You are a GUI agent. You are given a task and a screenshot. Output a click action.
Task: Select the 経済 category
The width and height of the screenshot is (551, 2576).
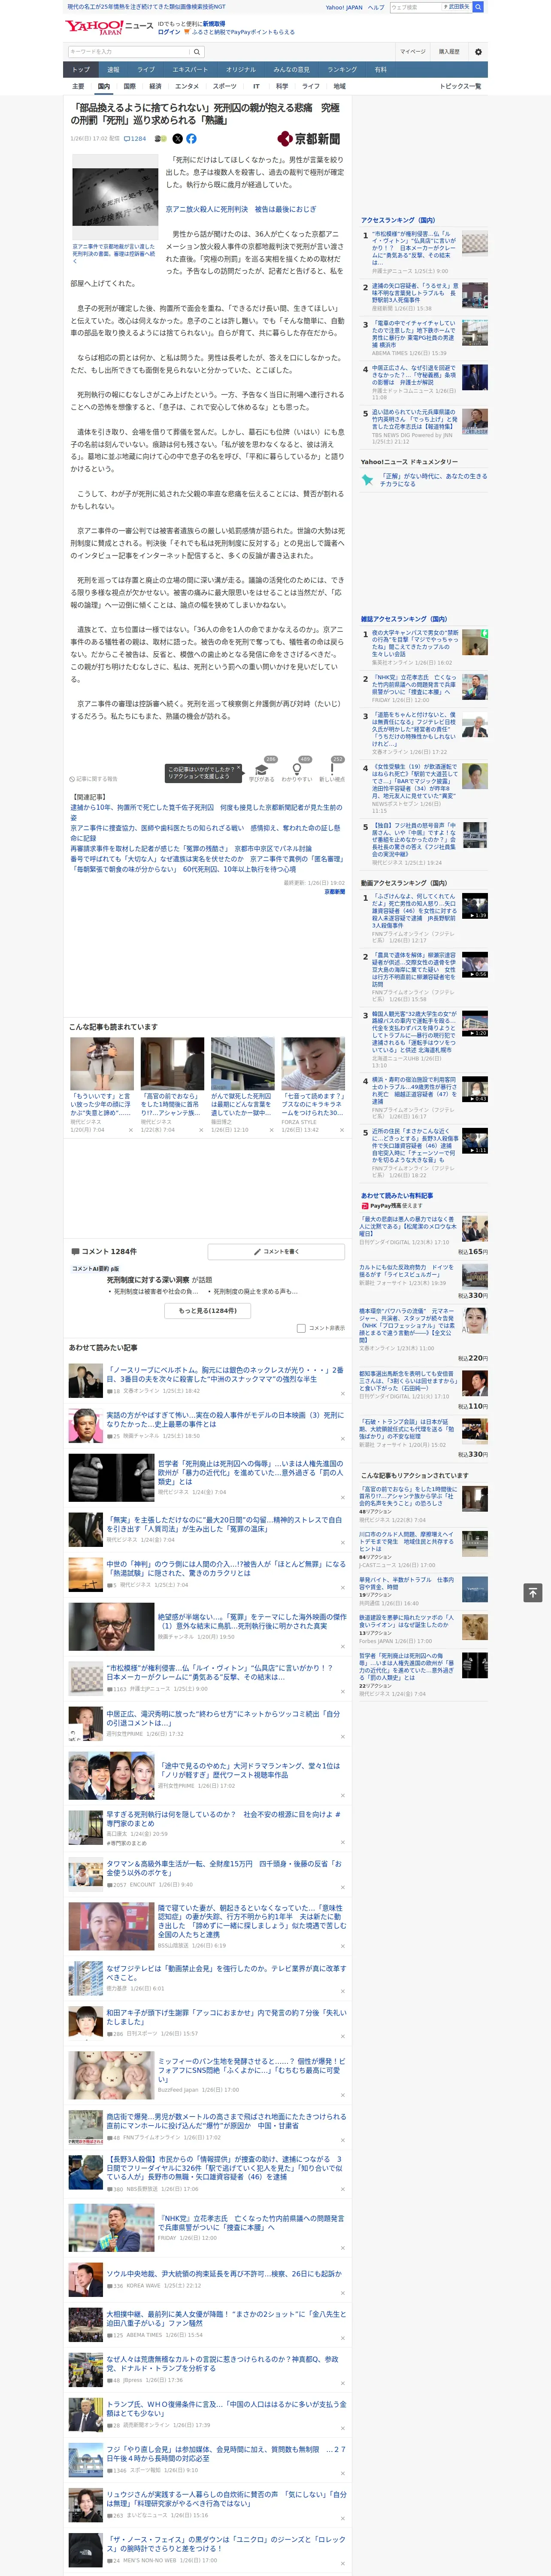point(155,86)
